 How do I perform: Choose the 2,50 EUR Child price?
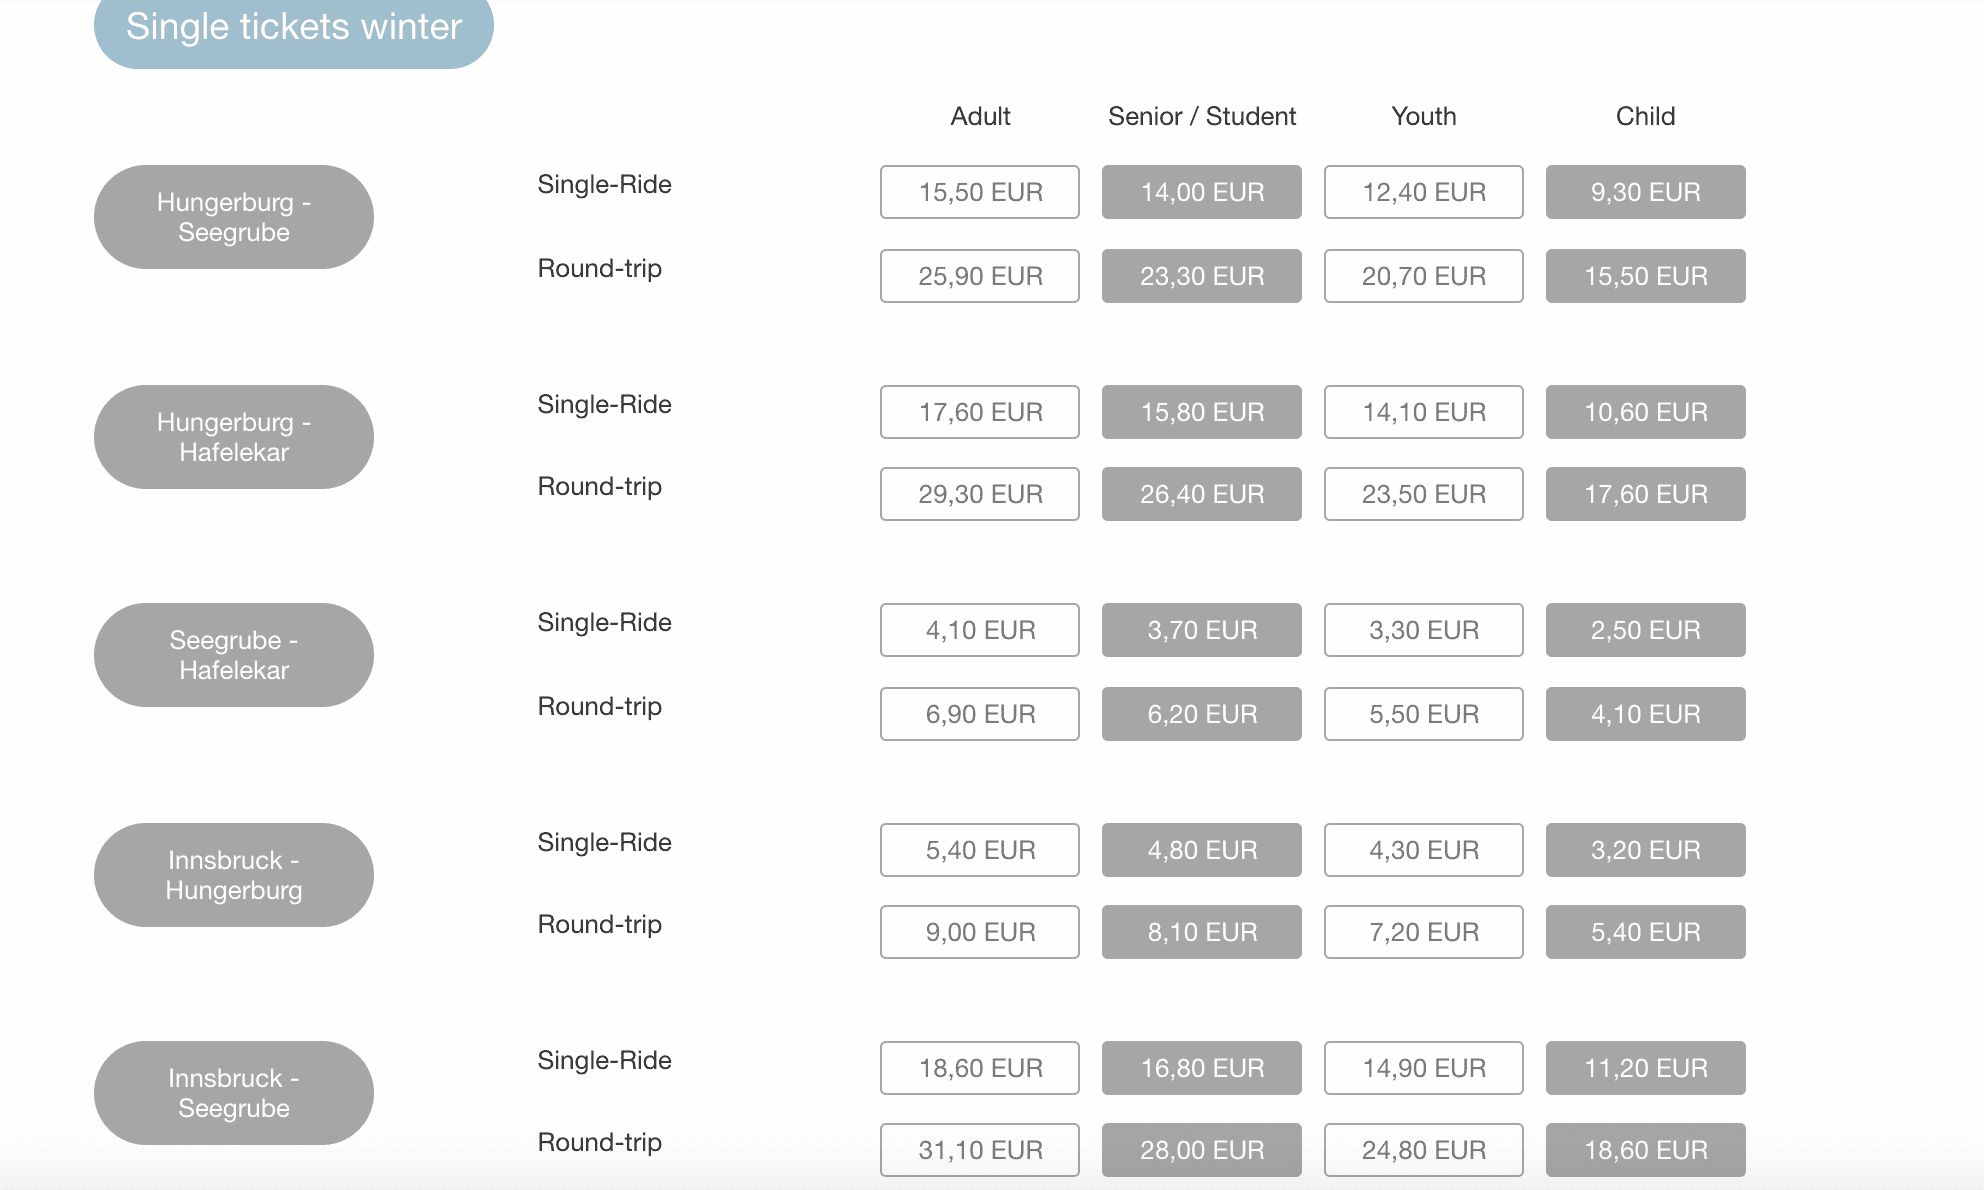(1646, 630)
